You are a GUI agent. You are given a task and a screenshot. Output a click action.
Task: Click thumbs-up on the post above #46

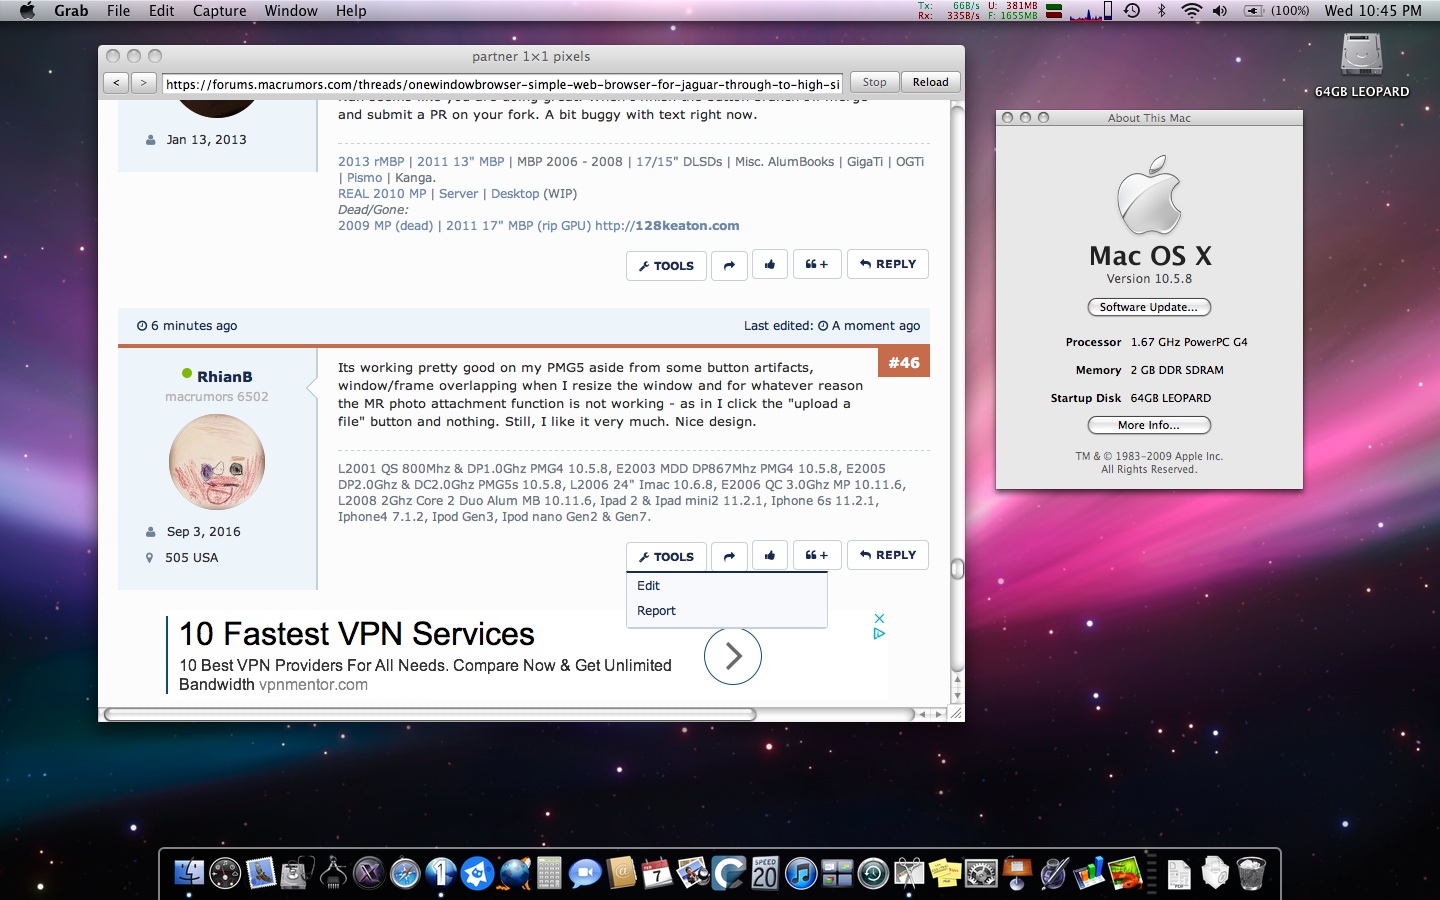coord(770,264)
